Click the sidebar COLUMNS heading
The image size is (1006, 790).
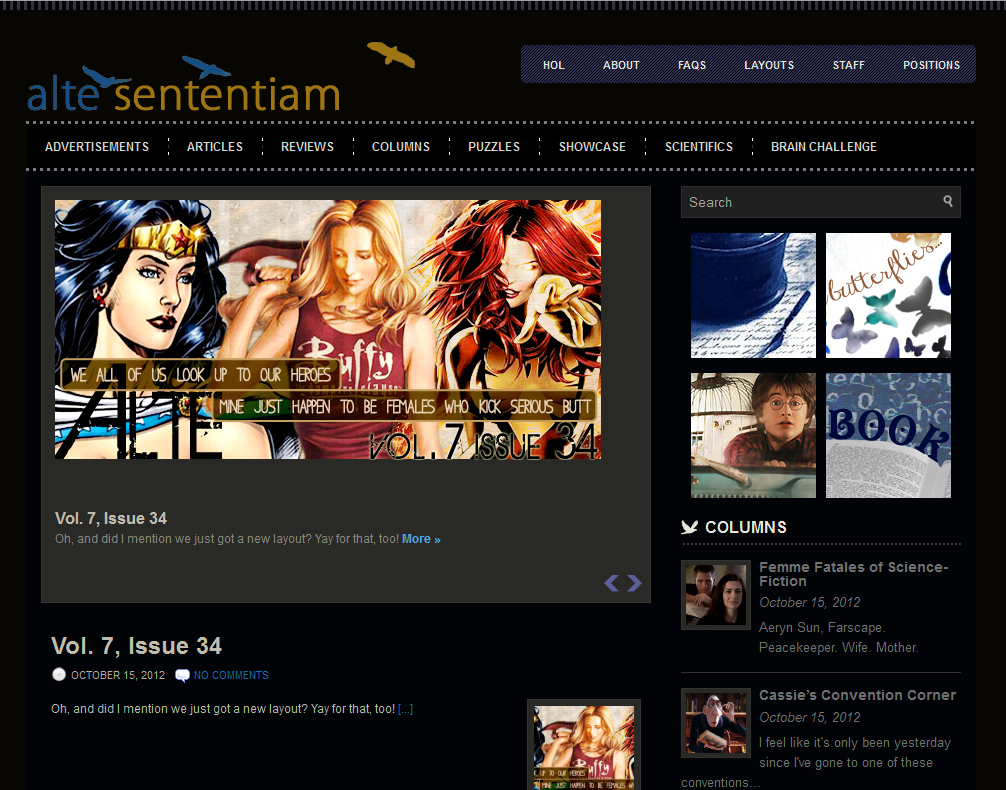coord(746,527)
